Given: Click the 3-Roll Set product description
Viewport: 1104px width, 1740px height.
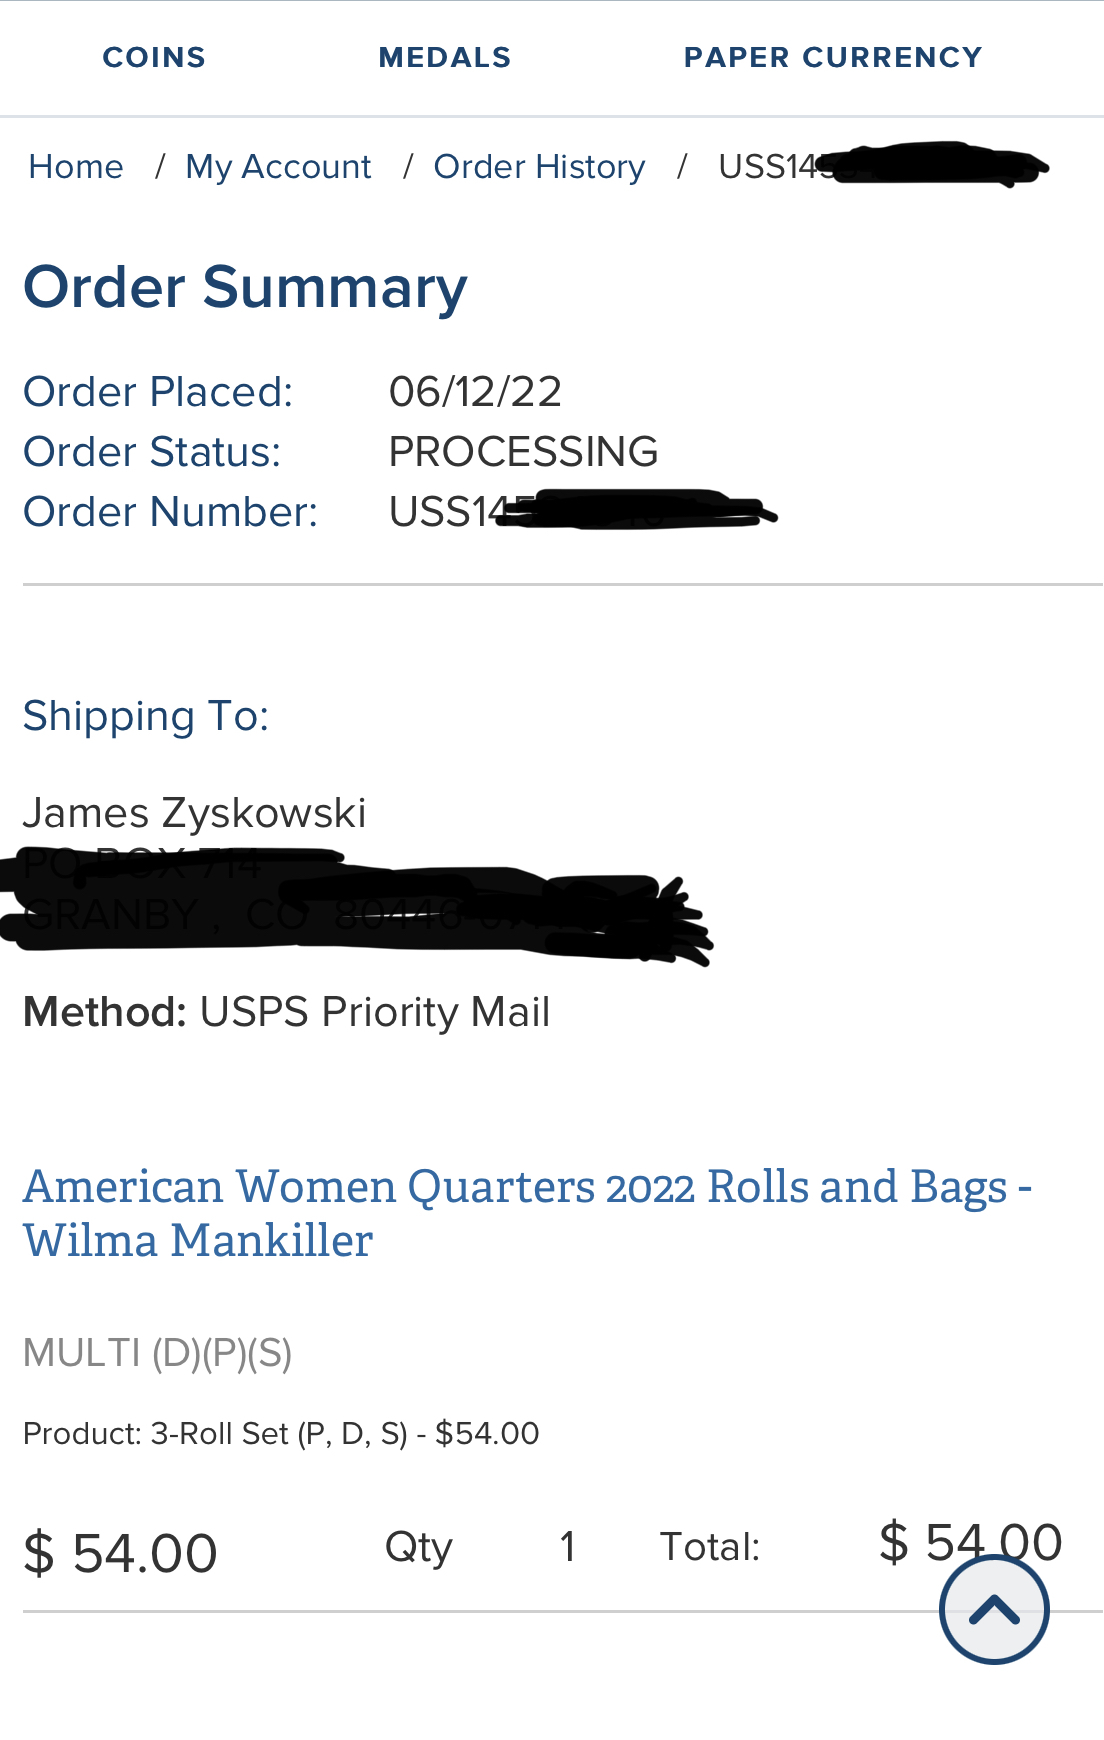Looking at the screenshot, I should pos(281,1433).
